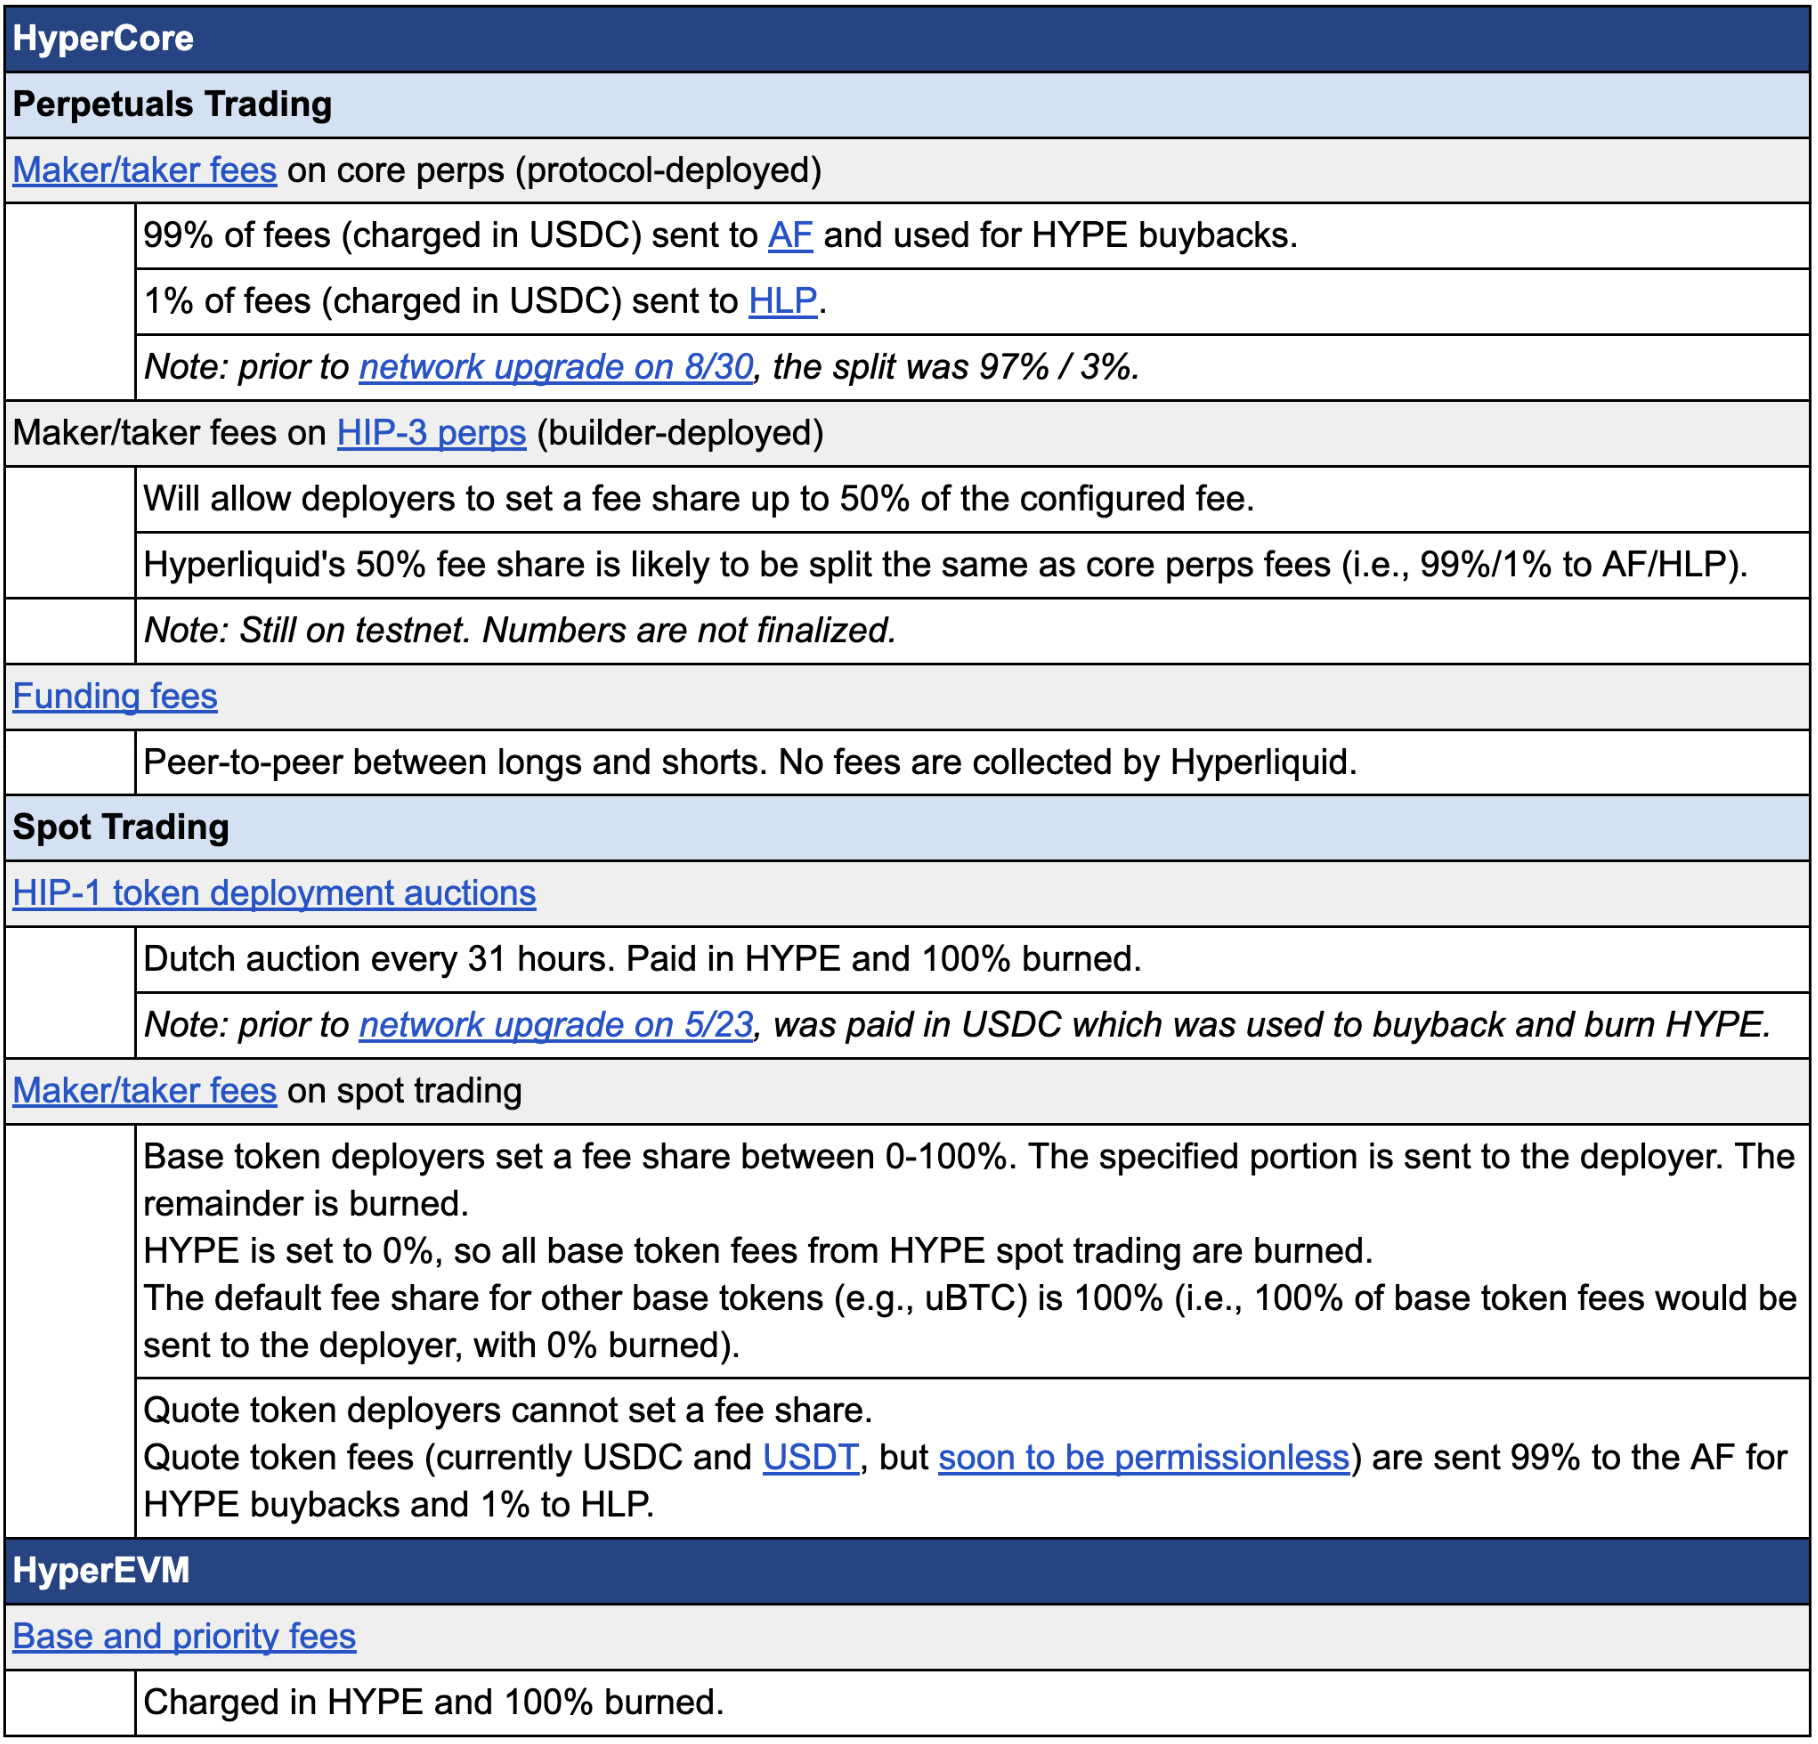Open the soon to be permissionless link

[1144, 1458]
